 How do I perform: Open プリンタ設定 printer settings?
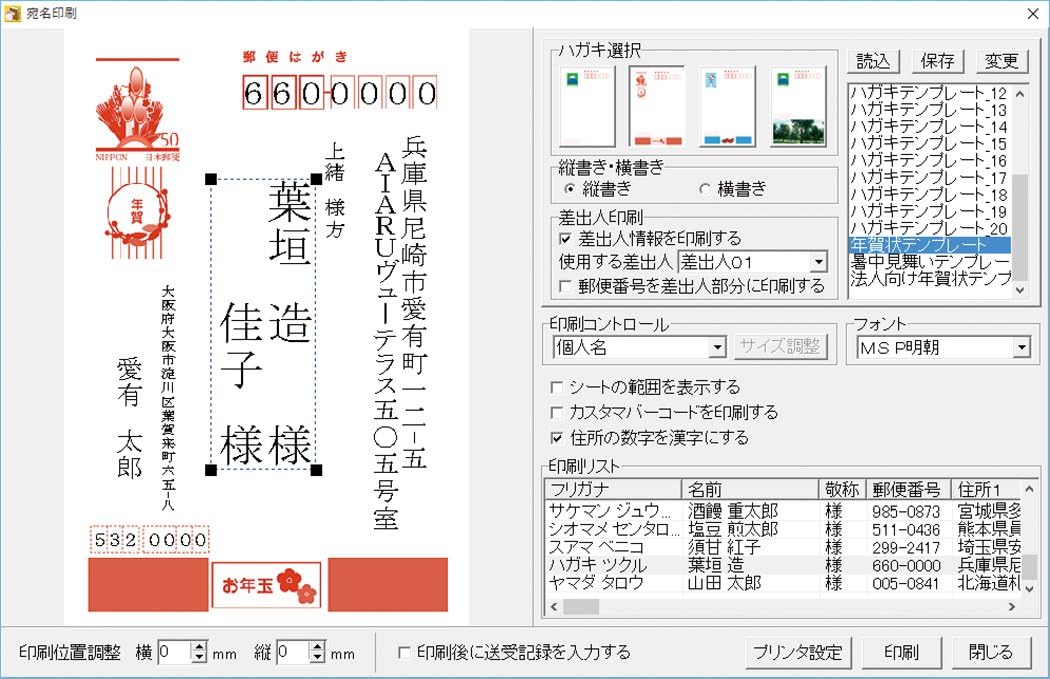tap(796, 653)
